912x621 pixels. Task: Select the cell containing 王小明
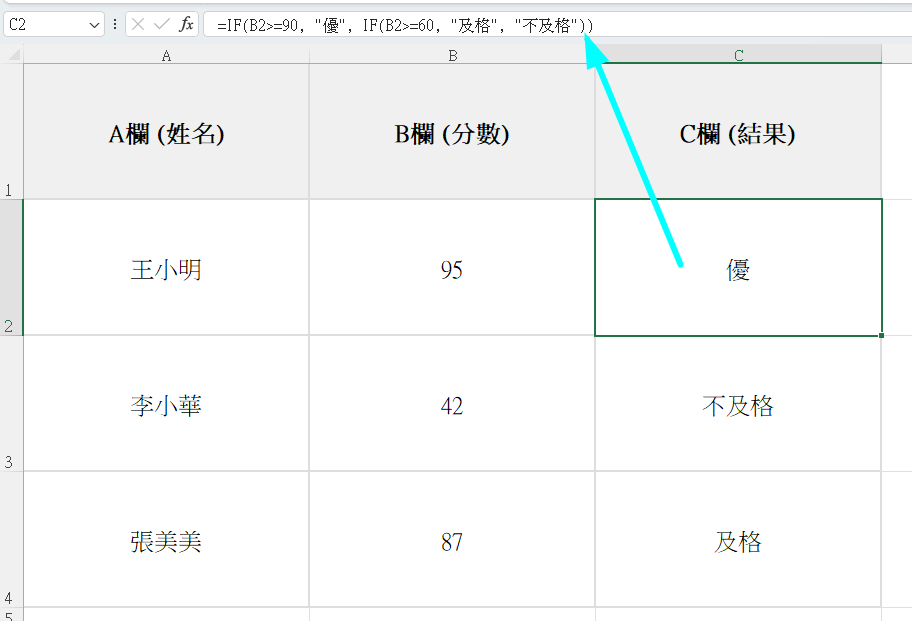[x=165, y=267]
